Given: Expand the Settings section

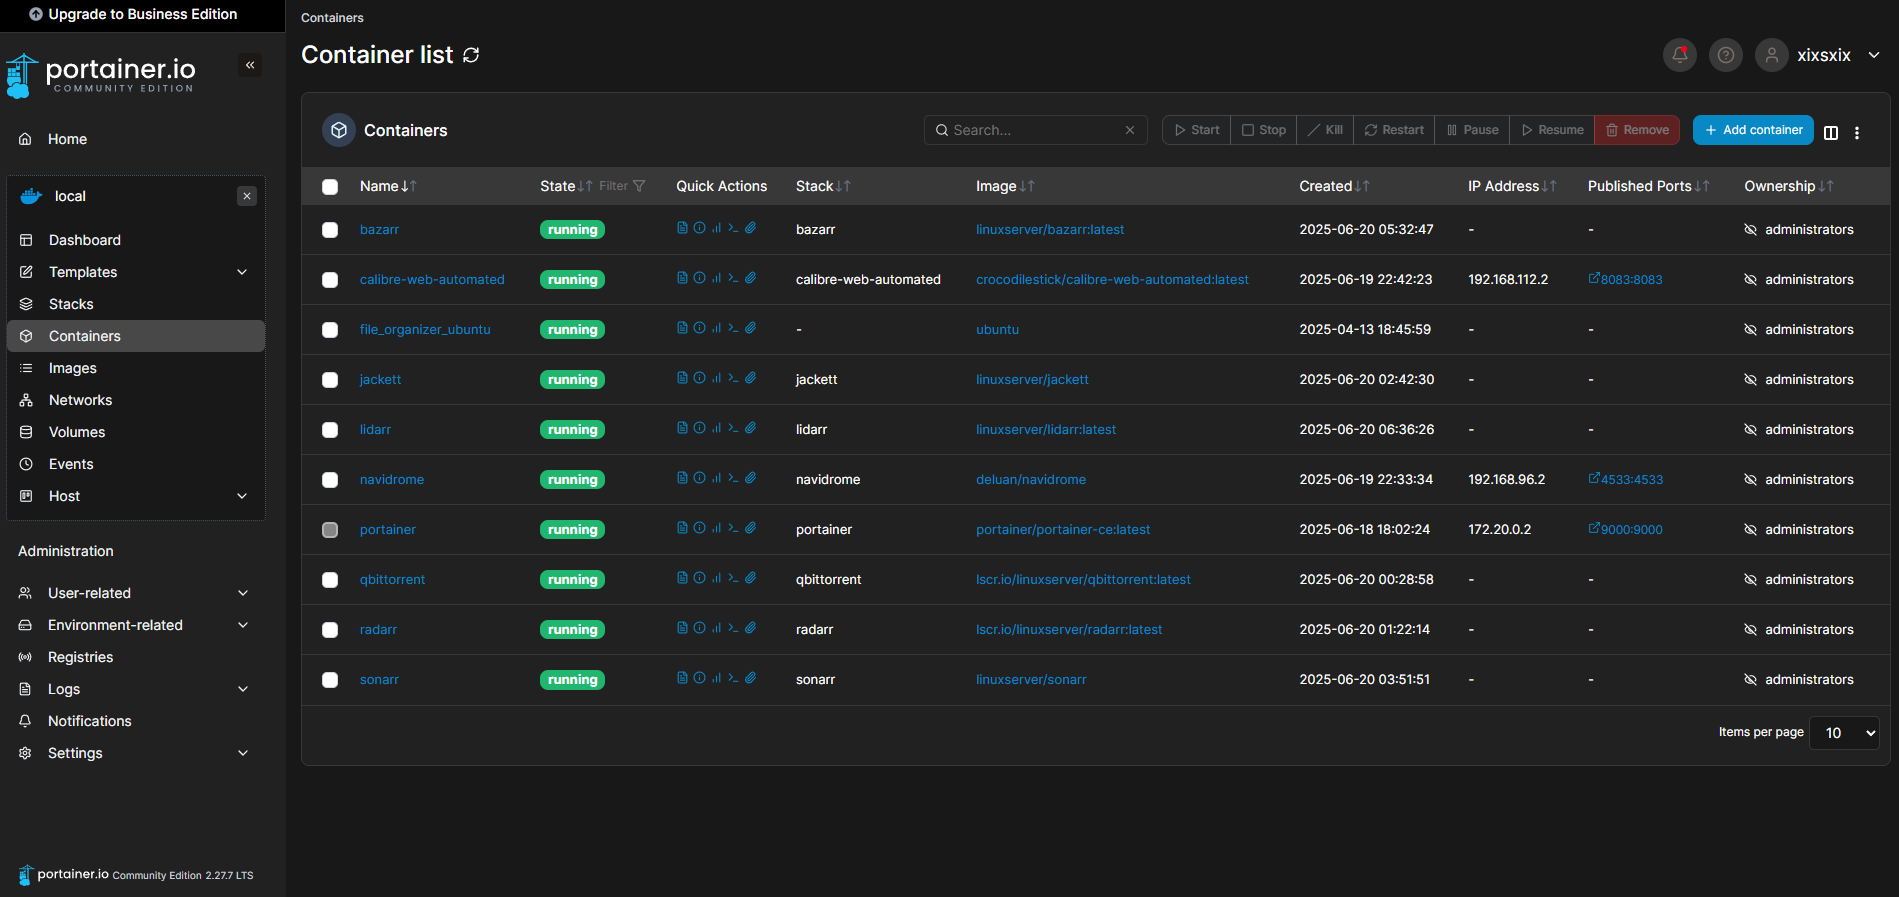Looking at the screenshot, I should click(x=136, y=753).
